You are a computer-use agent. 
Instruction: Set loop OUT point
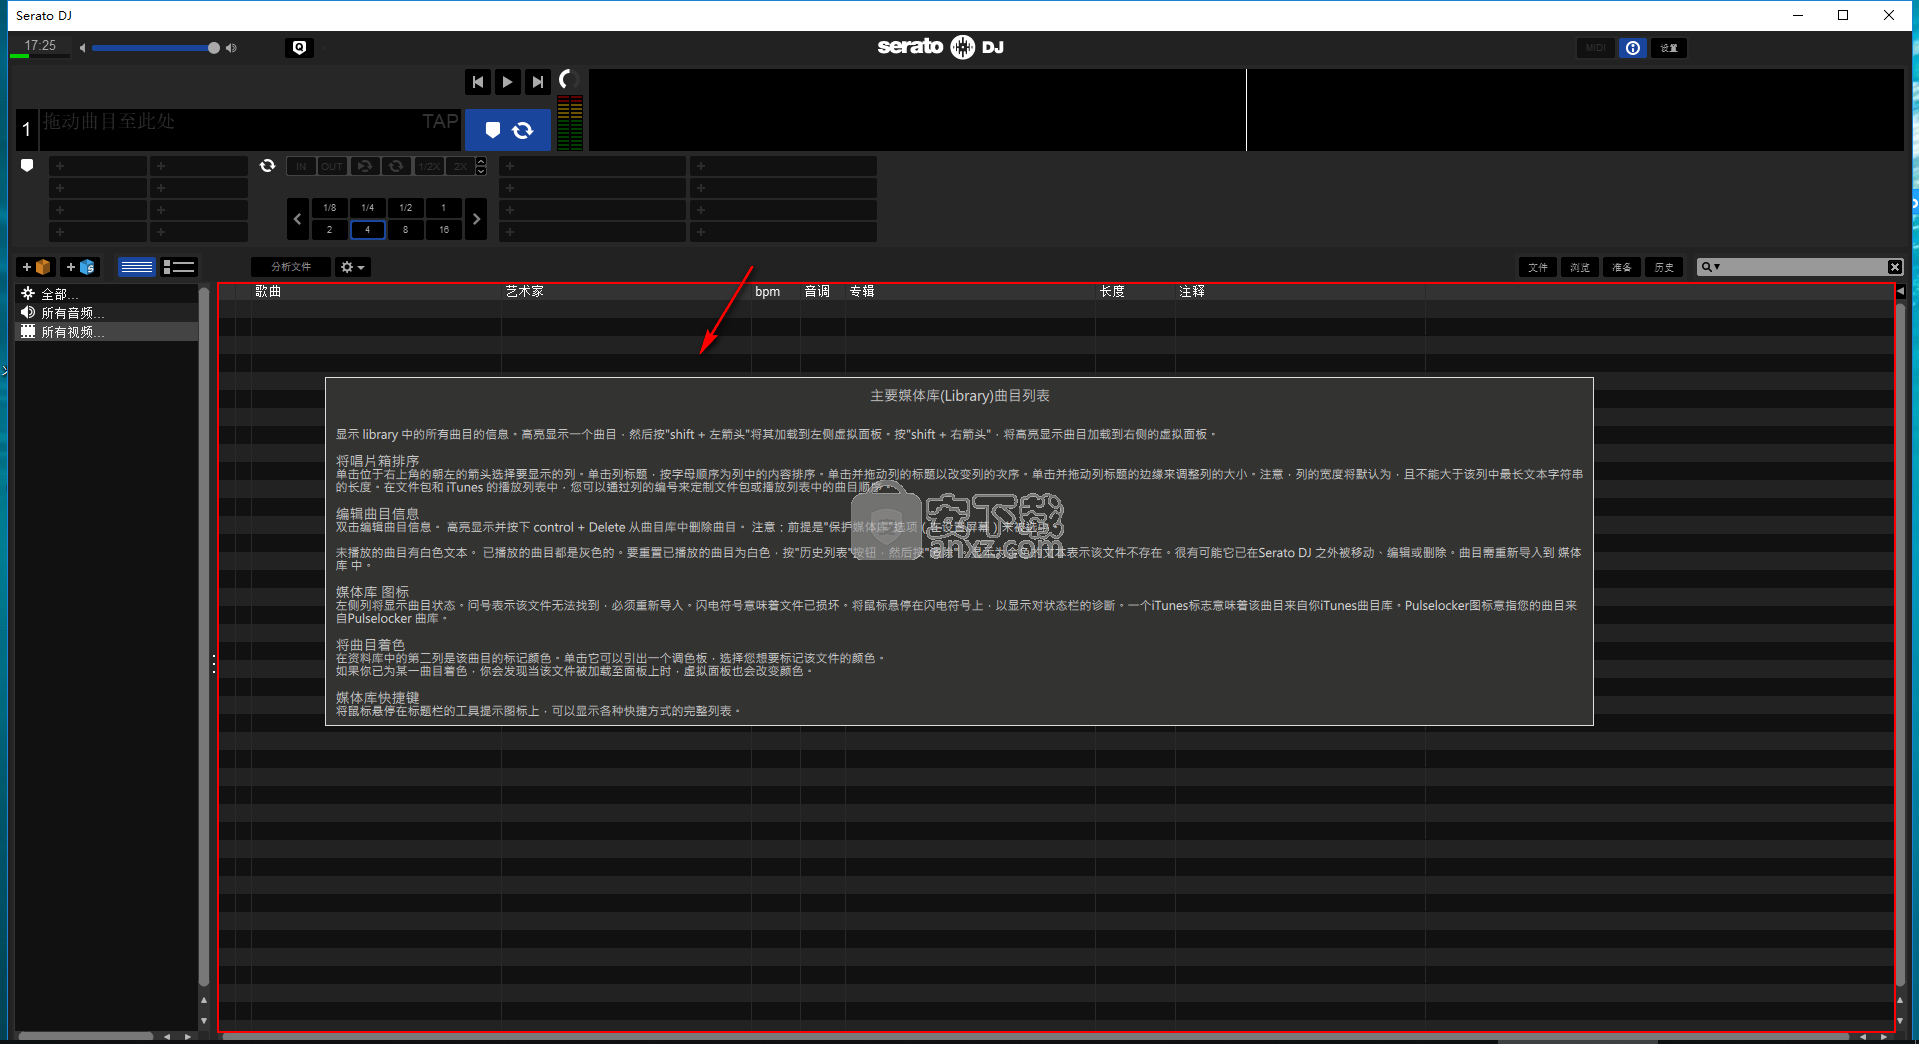(x=332, y=166)
